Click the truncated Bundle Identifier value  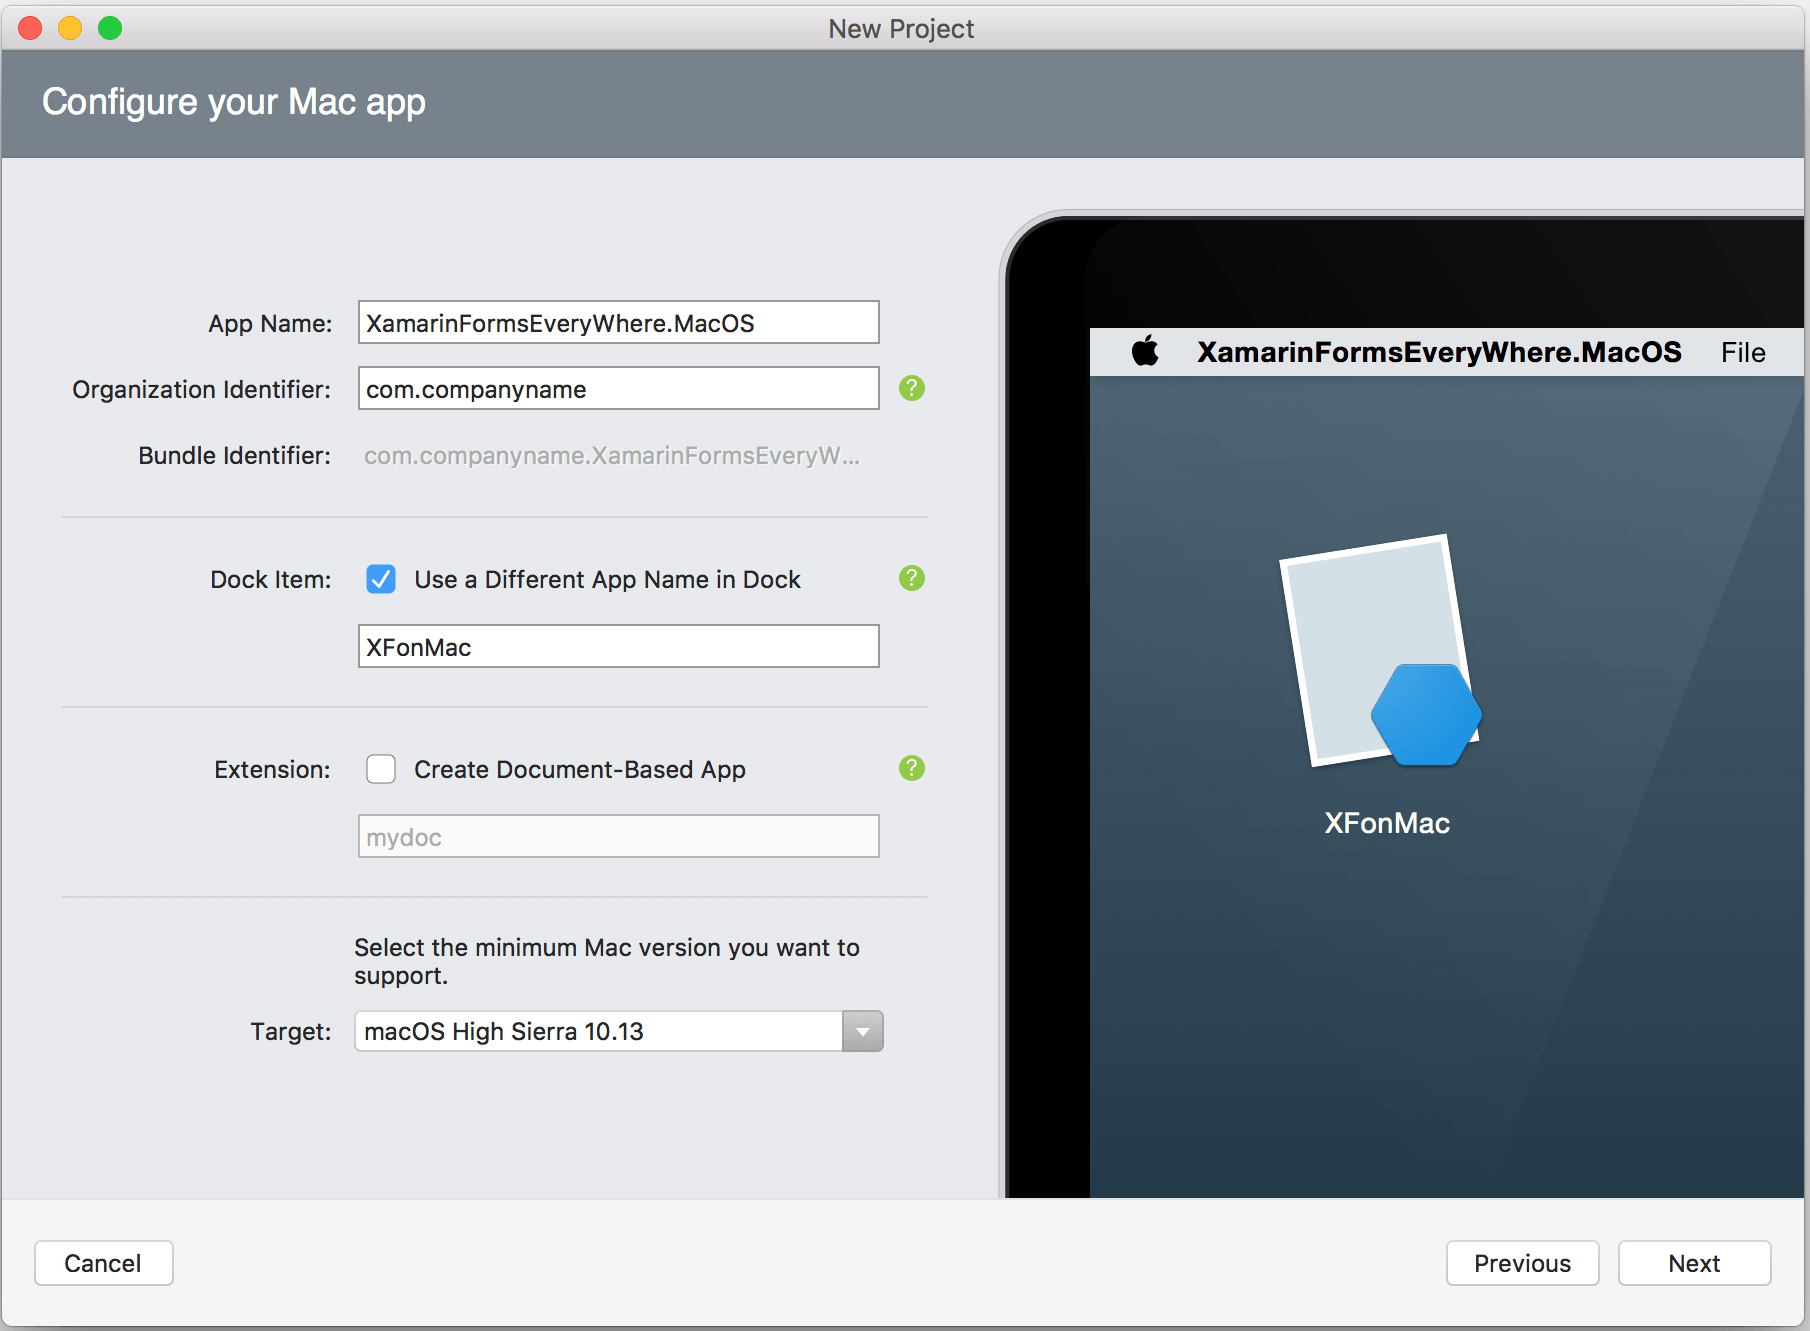pyautogui.click(x=612, y=456)
